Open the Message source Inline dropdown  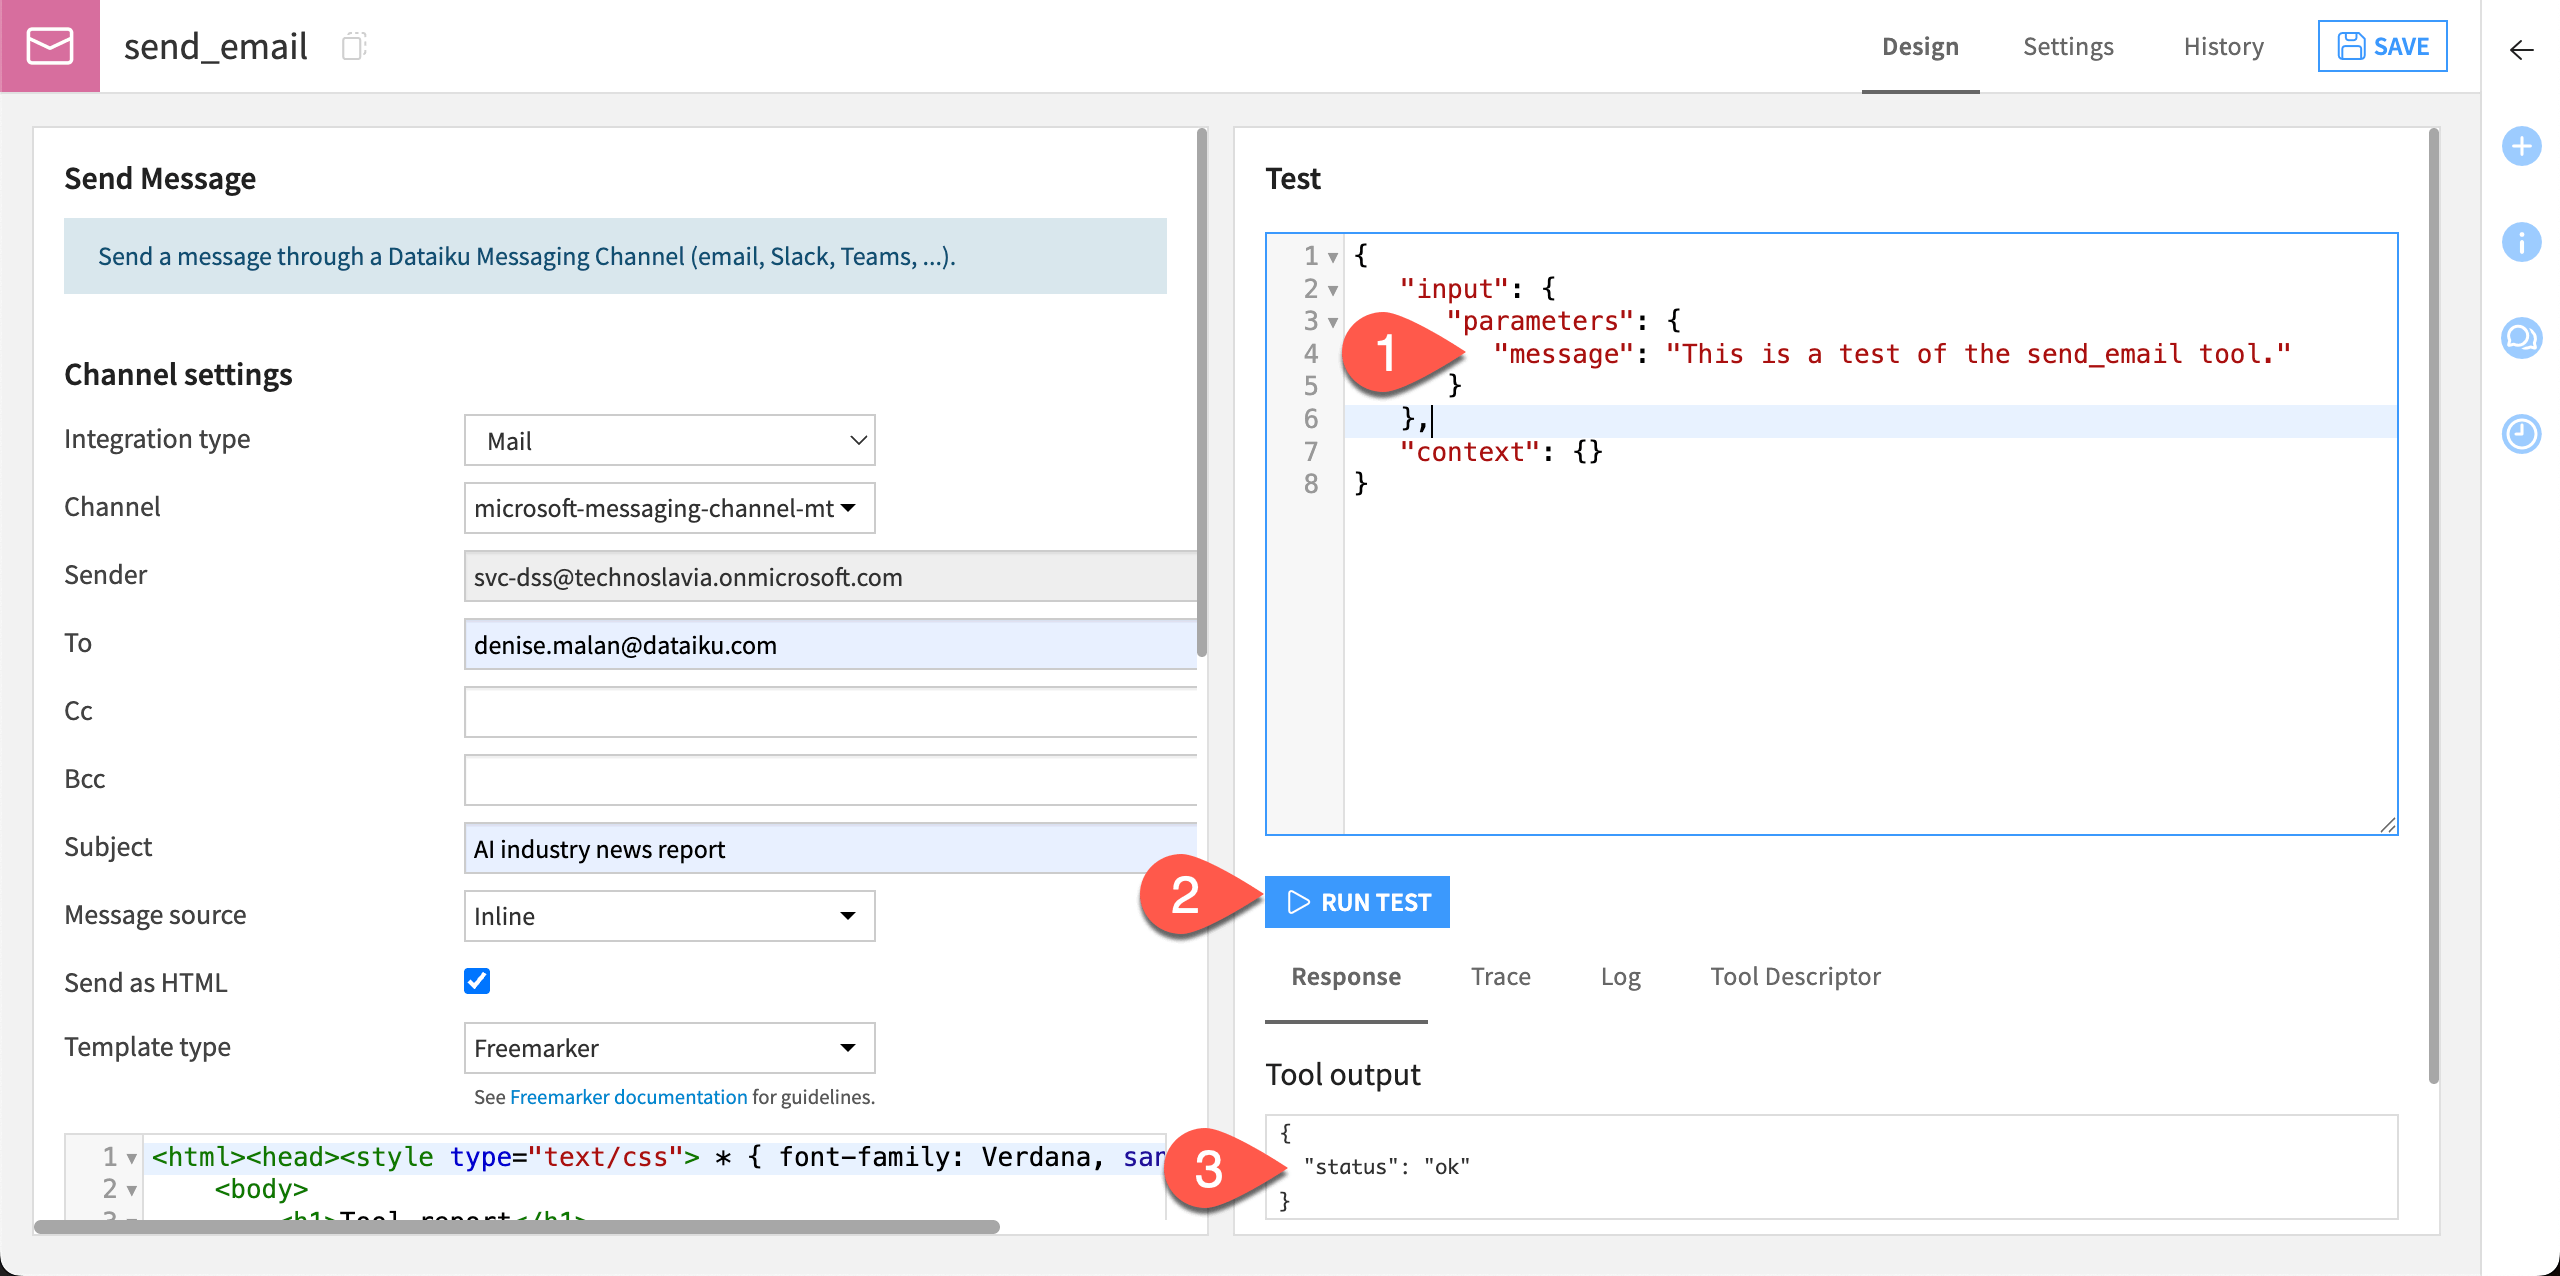click(669, 916)
